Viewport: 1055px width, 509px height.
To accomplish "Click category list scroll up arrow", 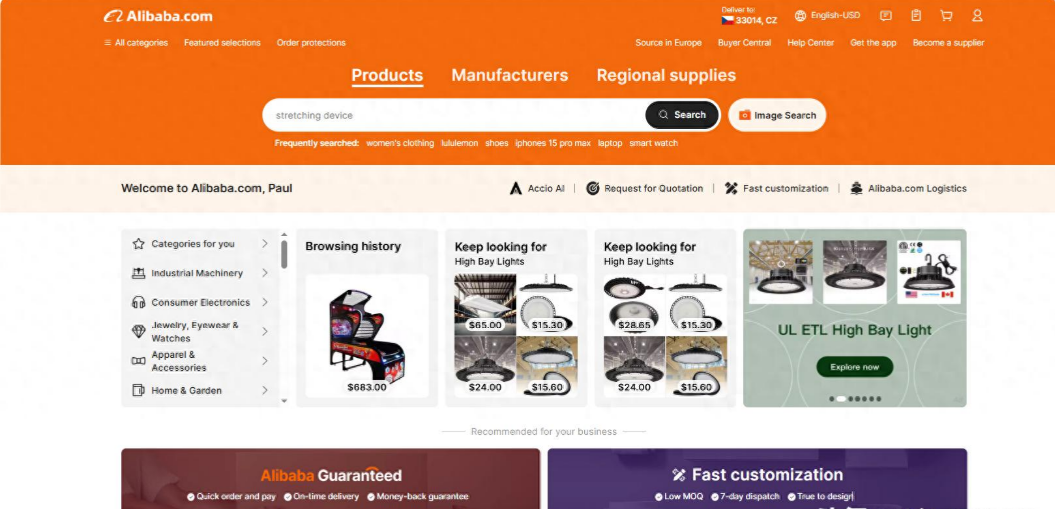I will (x=284, y=234).
